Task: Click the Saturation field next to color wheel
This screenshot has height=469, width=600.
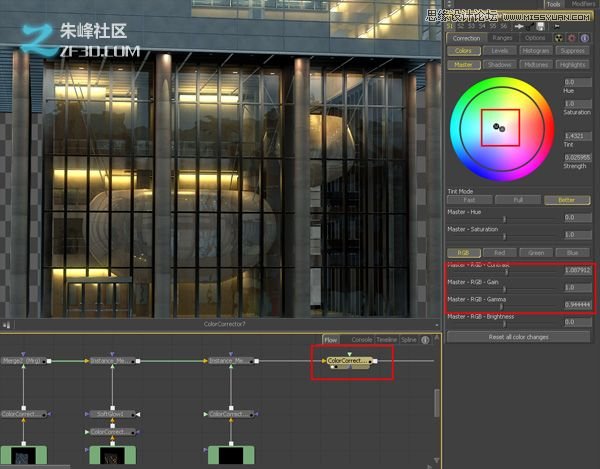Action: tap(578, 104)
